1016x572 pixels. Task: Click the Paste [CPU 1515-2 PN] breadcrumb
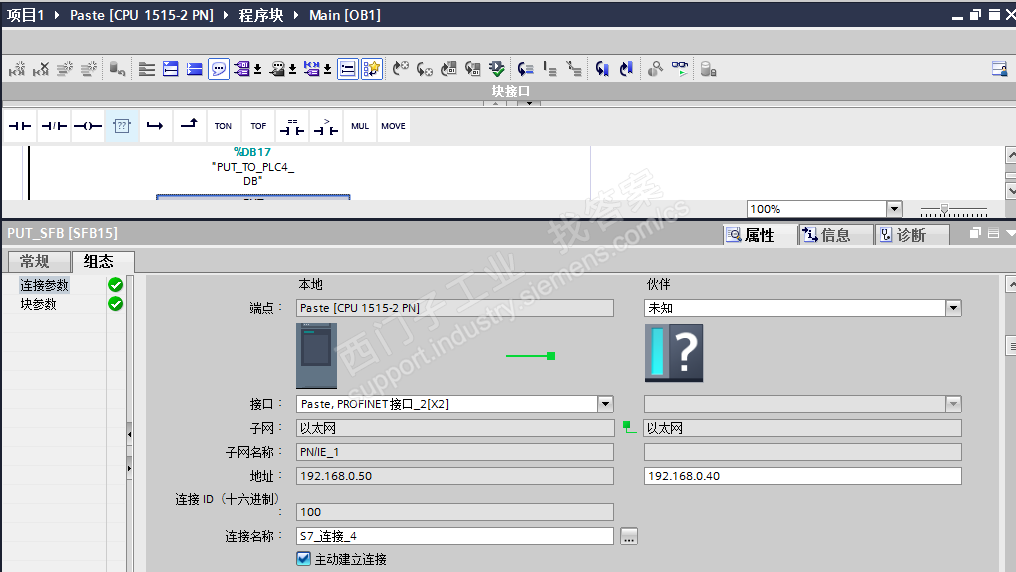coord(142,15)
